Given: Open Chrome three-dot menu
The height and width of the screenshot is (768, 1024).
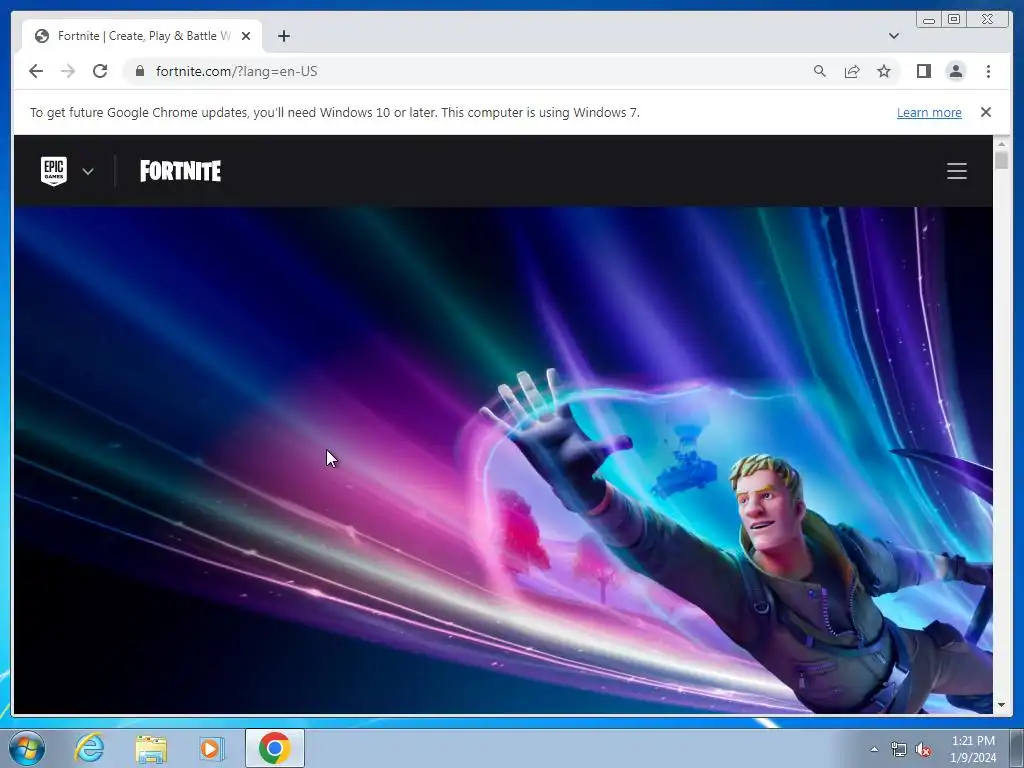Looking at the screenshot, I should point(988,71).
